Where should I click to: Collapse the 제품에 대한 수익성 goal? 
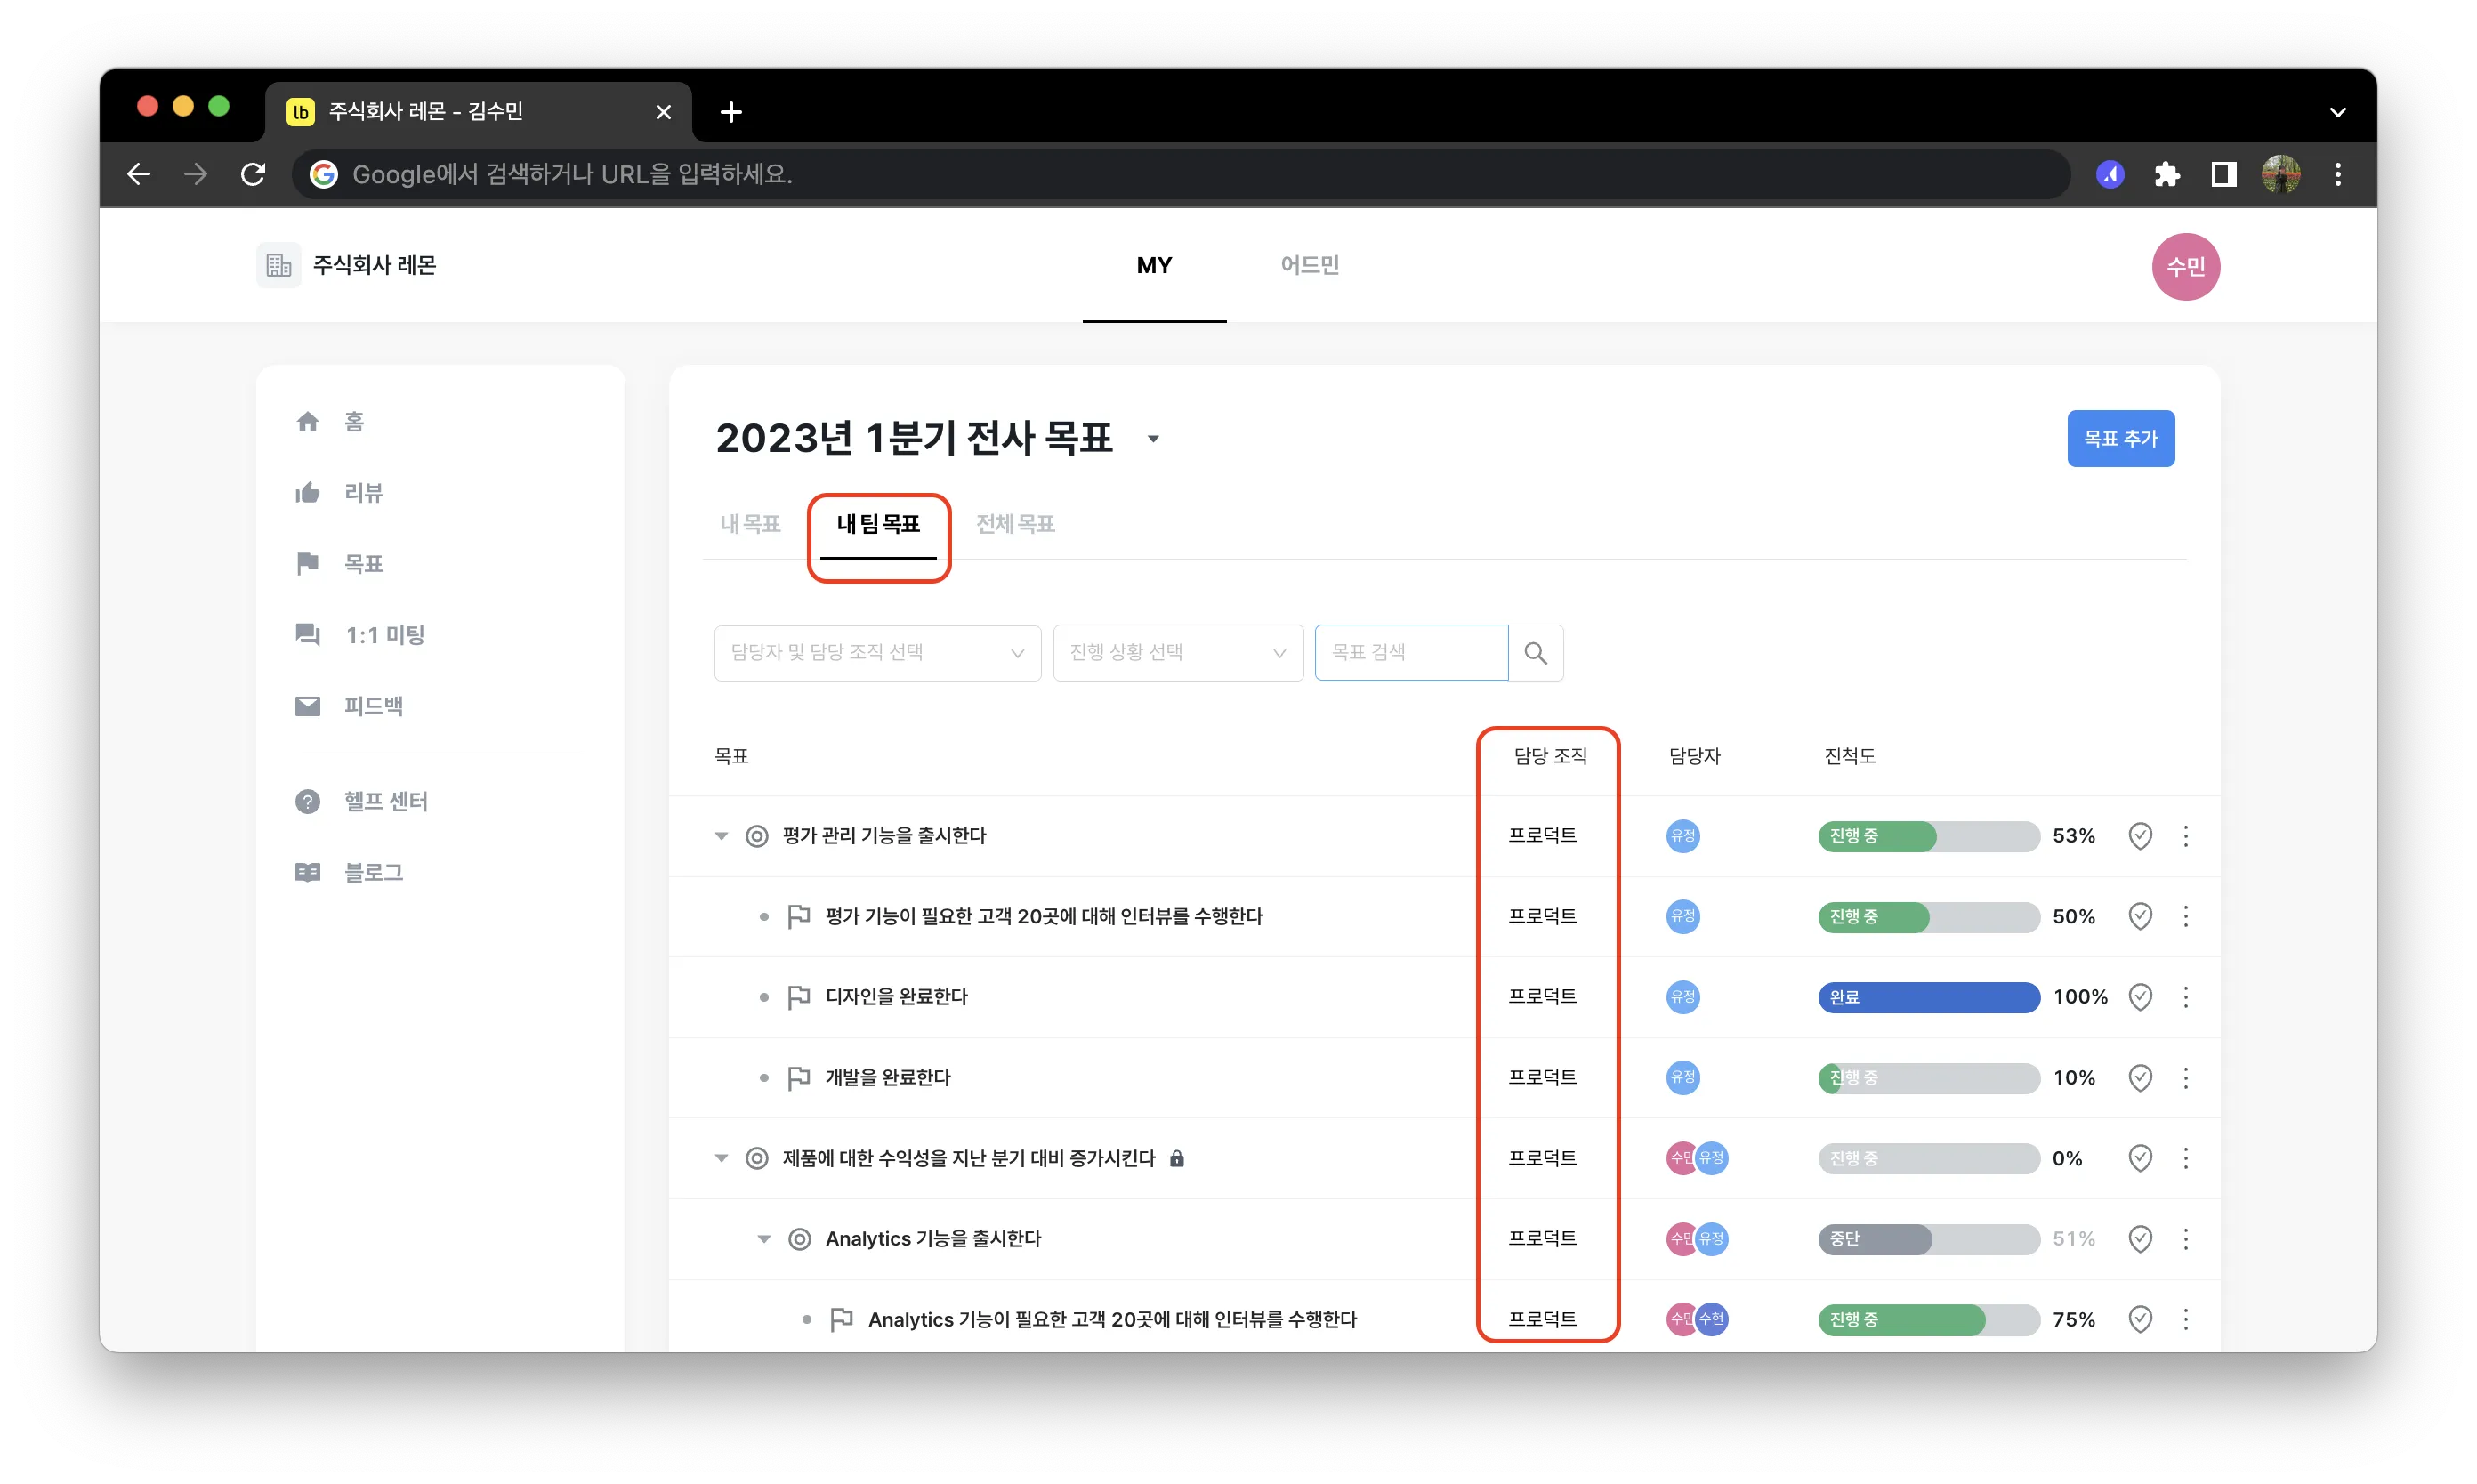[x=721, y=1159]
